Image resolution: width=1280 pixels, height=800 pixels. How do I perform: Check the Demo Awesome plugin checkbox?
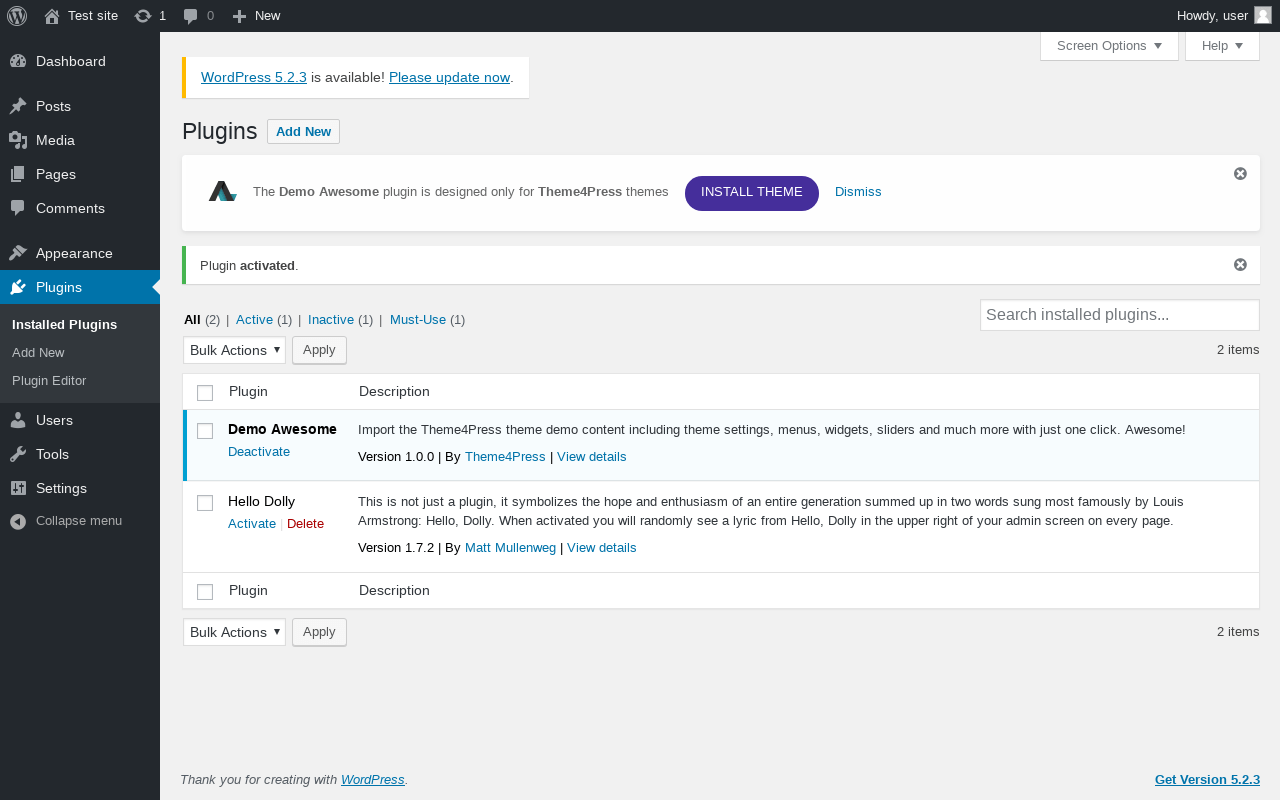[x=205, y=430]
